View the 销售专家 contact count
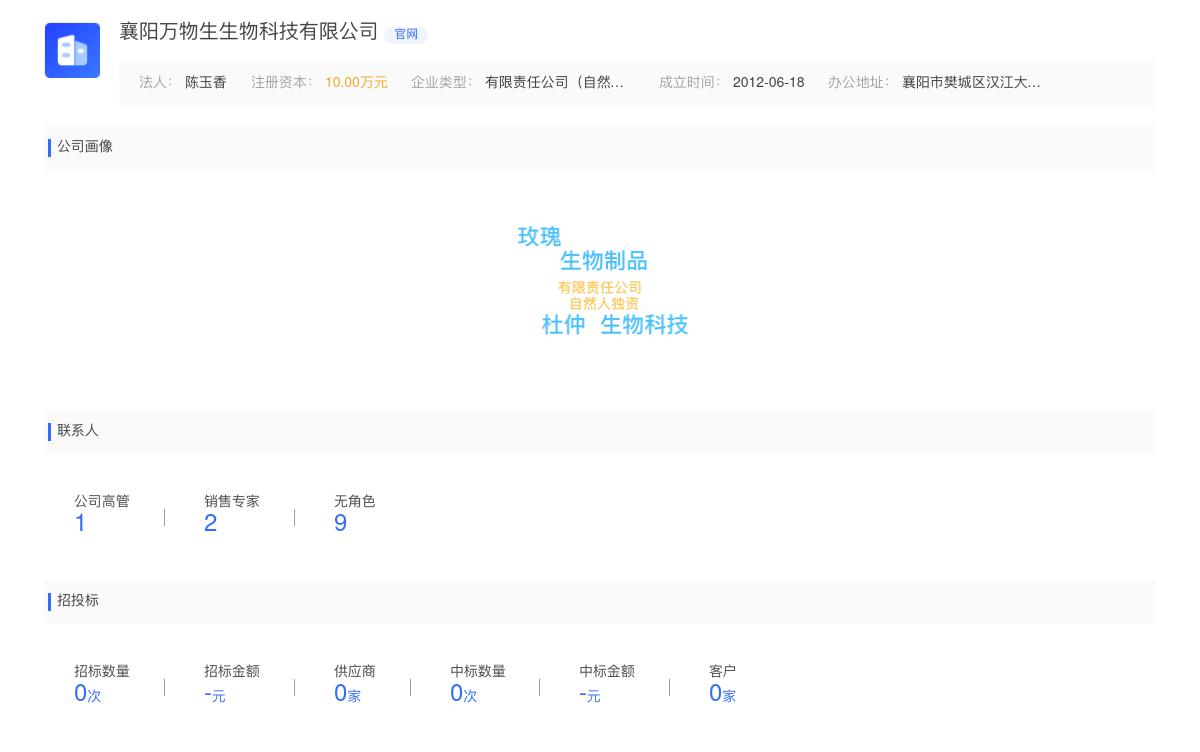The image size is (1200, 752). pyautogui.click(x=210, y=523)
